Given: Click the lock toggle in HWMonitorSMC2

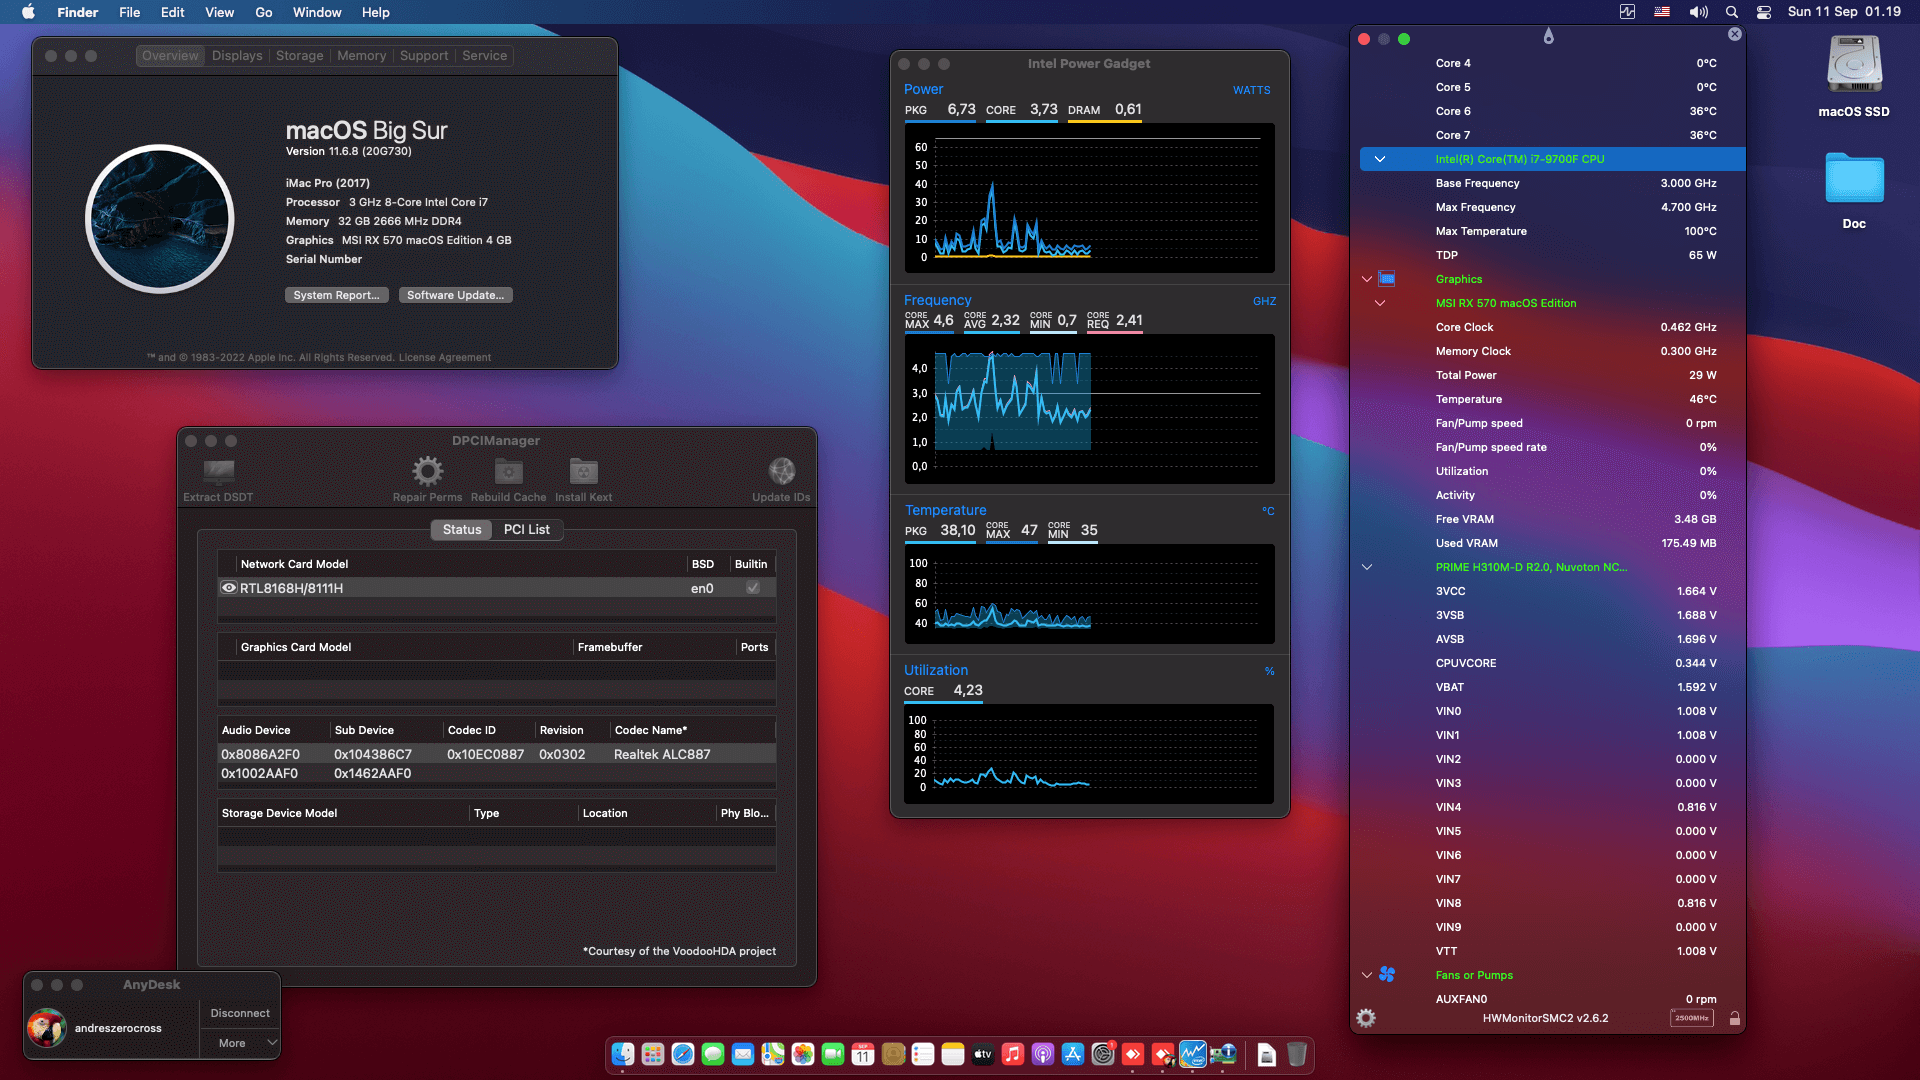Looking at the screenshot, I should (1736, 1018).
